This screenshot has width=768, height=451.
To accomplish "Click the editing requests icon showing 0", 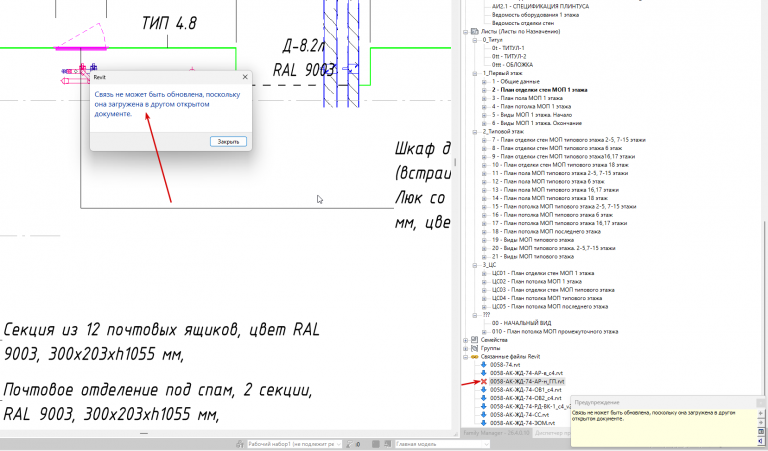I will point(350,444).
